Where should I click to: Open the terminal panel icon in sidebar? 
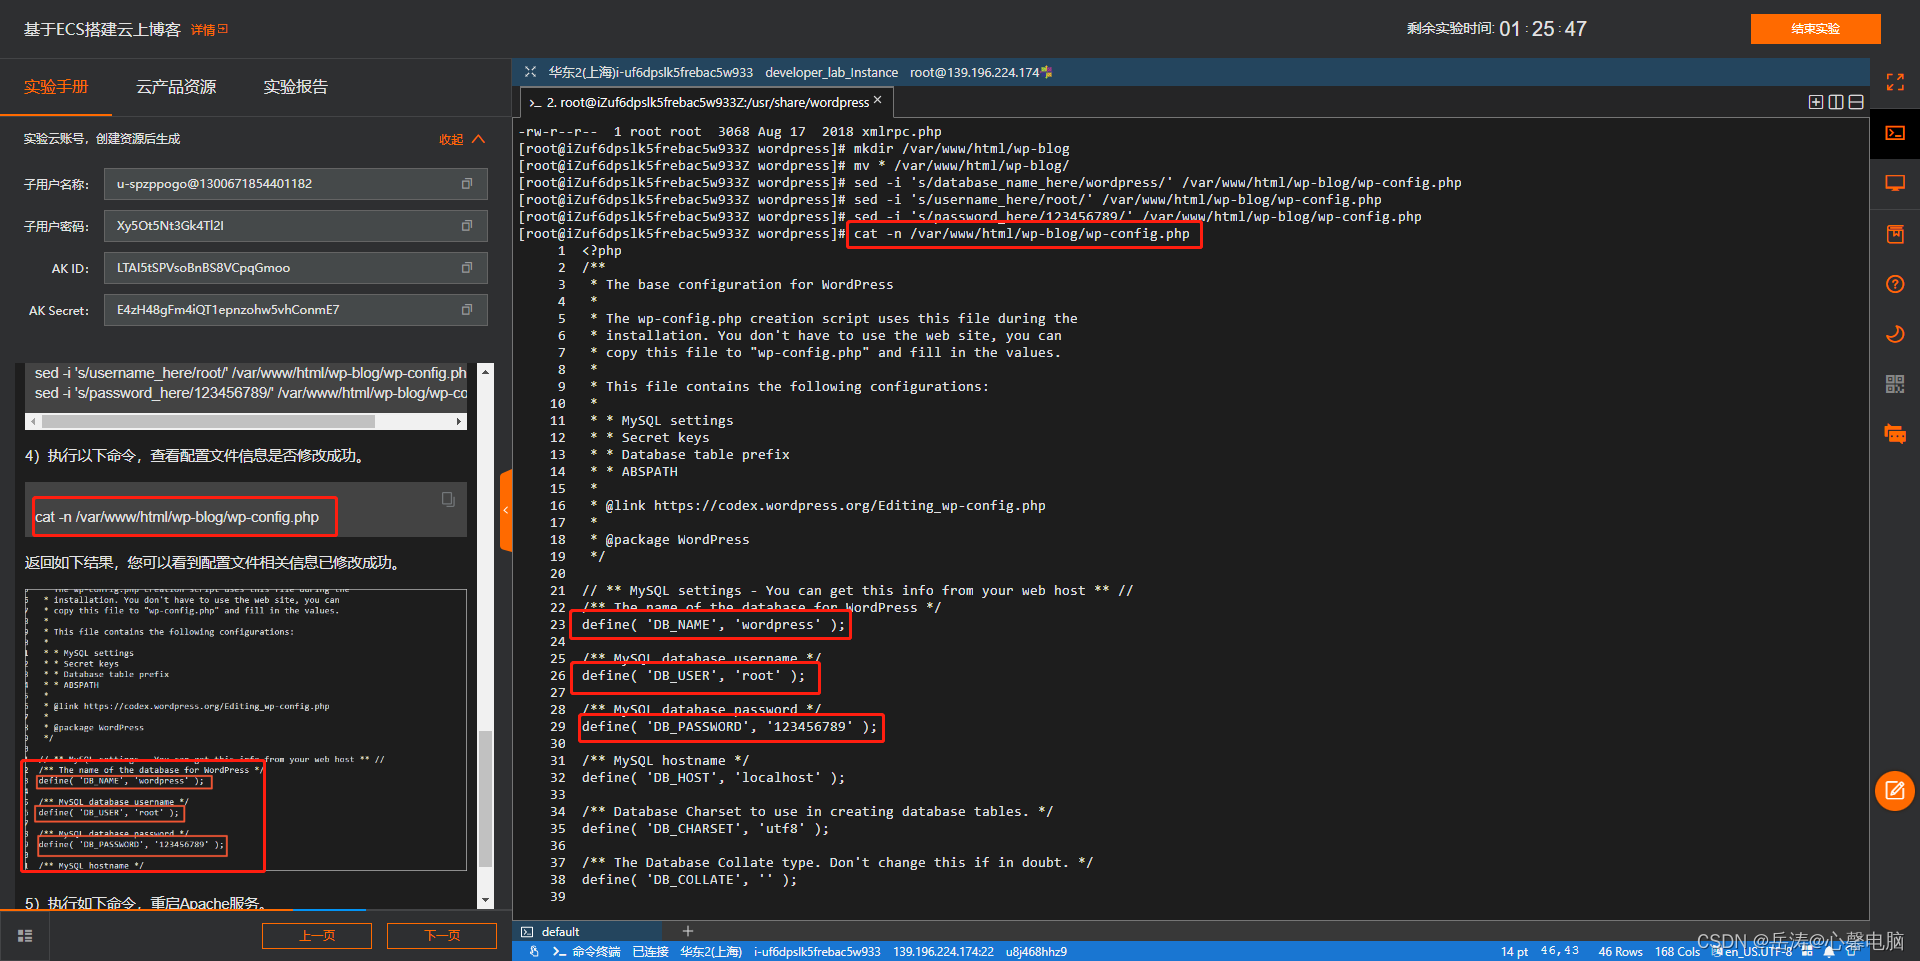click(x=1894, y=133)
